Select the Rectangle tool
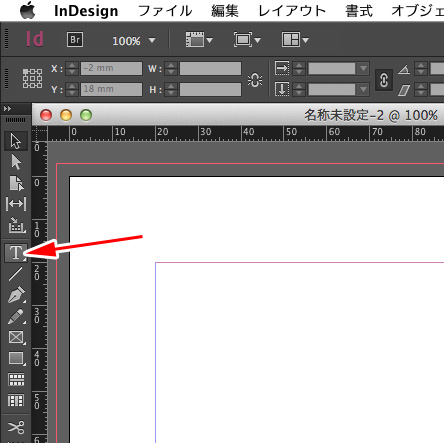 coord(16,359)
